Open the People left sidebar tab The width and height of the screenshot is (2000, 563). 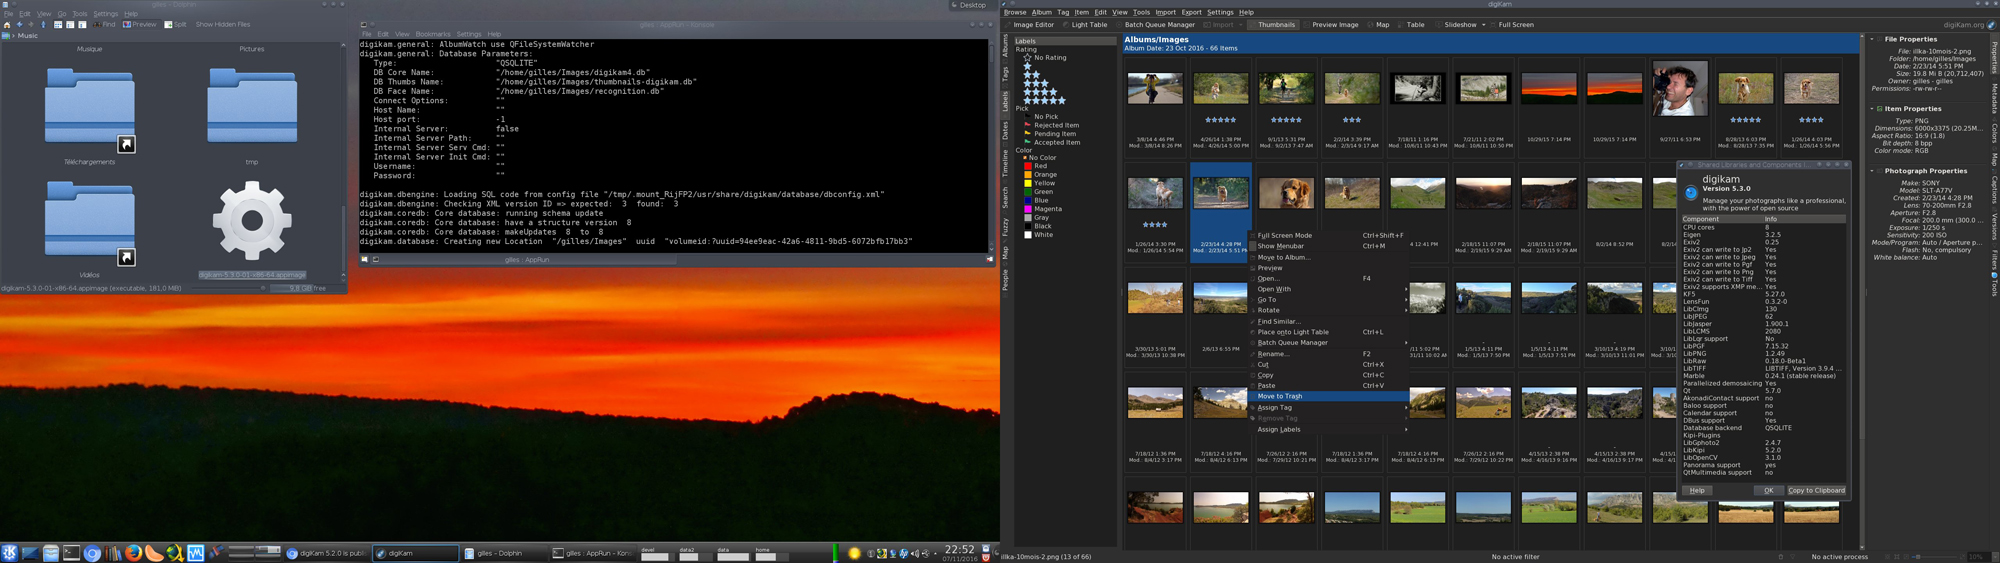1006,279
